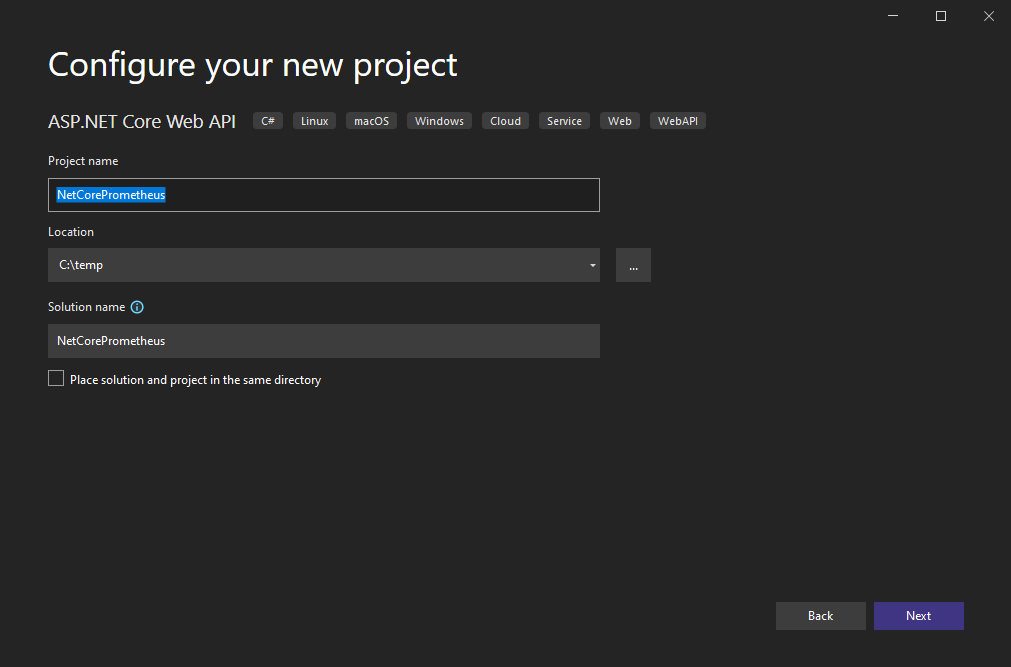Click the Configure your new project title
The height and width of the screenshot is (667, 1011).
253,66
